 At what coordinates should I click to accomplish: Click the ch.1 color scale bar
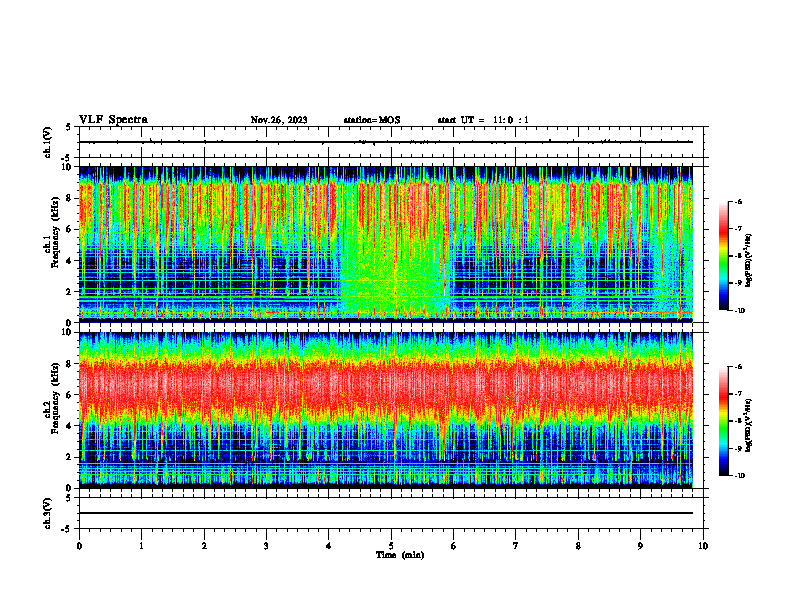point(723,256)
